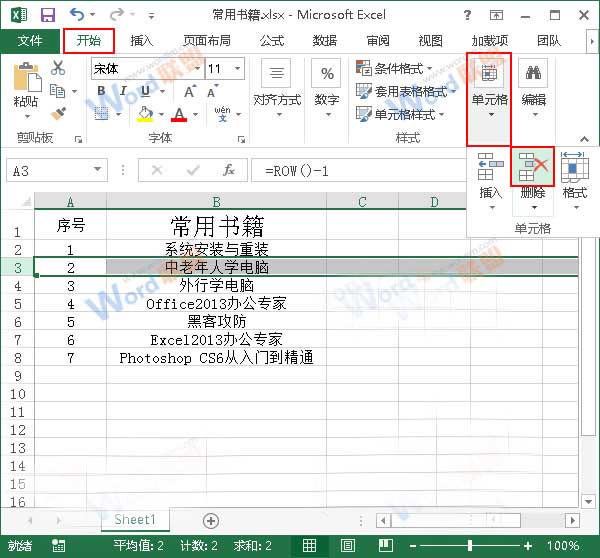Screen dimensions: 600x558
Task: Select cell B5 containing Office2013办公专家
Action: (x=229, y=303)
